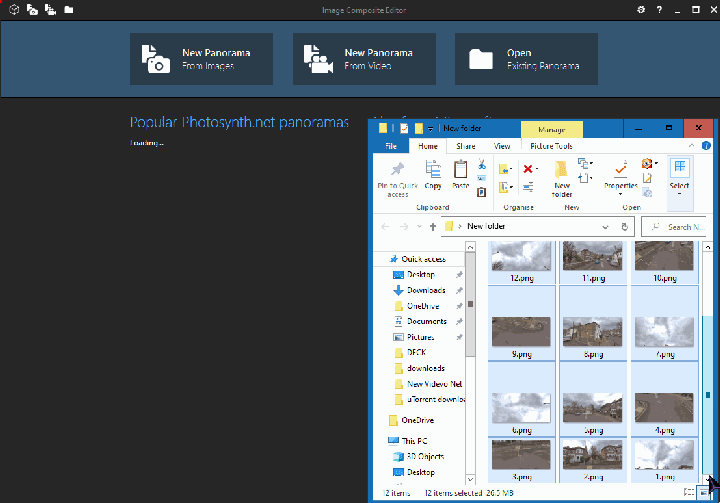This screenshot has width=720, height=503.
Task: Select Downloads in Quick access
Action: [425, 290]
